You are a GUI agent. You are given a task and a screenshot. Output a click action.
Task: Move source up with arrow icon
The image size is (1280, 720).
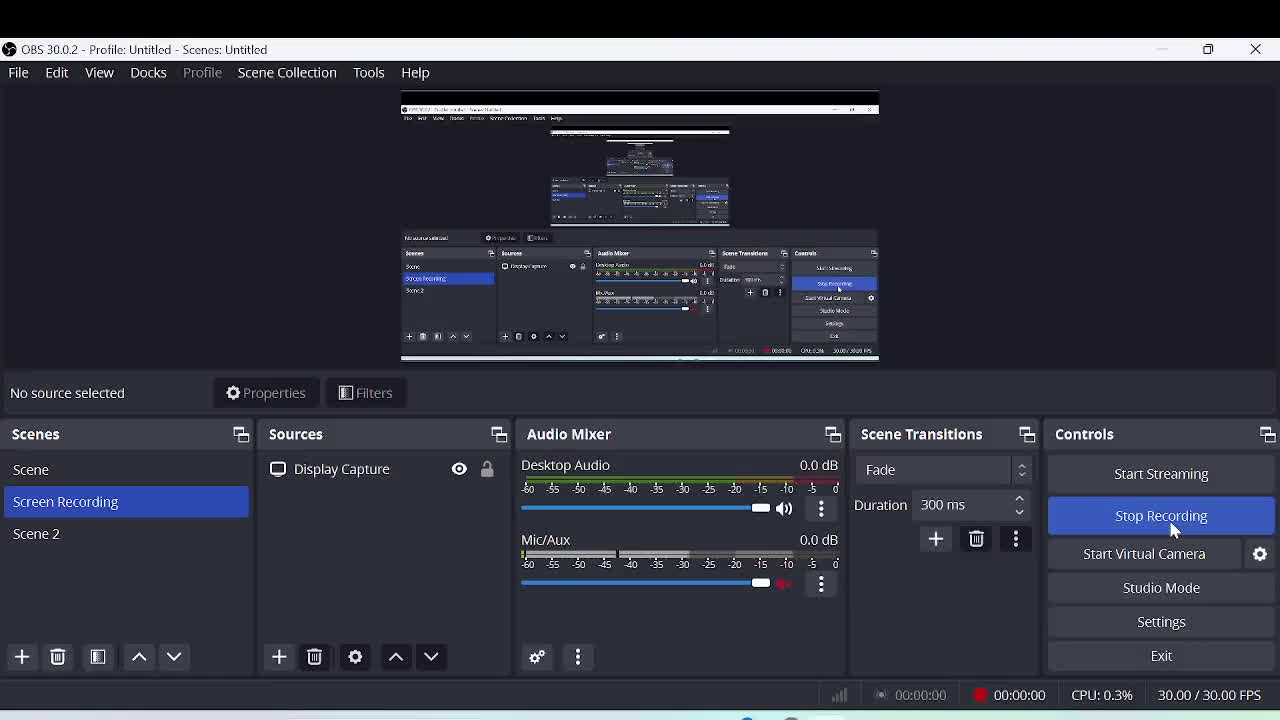click(x=396, y=657)
